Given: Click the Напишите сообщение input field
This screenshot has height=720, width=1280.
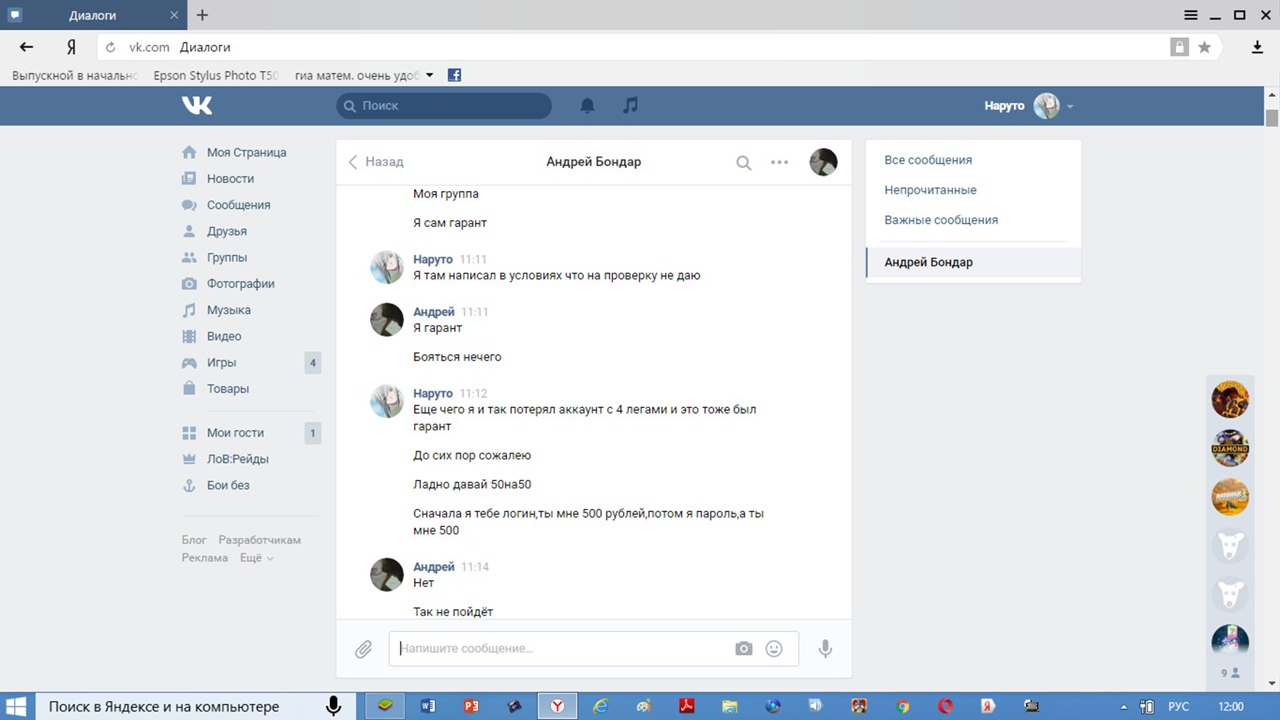Looking at the screenshot, I should coord(560,649).
